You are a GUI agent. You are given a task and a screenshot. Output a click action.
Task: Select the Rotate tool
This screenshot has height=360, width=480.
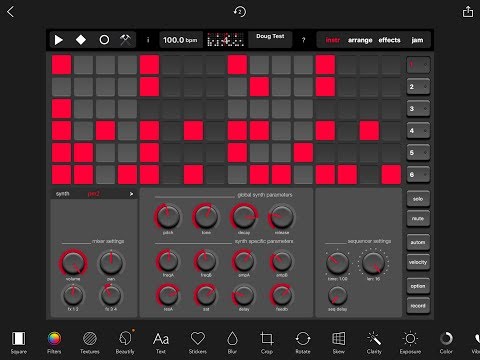pyautogui.click(x=303, y=342)
